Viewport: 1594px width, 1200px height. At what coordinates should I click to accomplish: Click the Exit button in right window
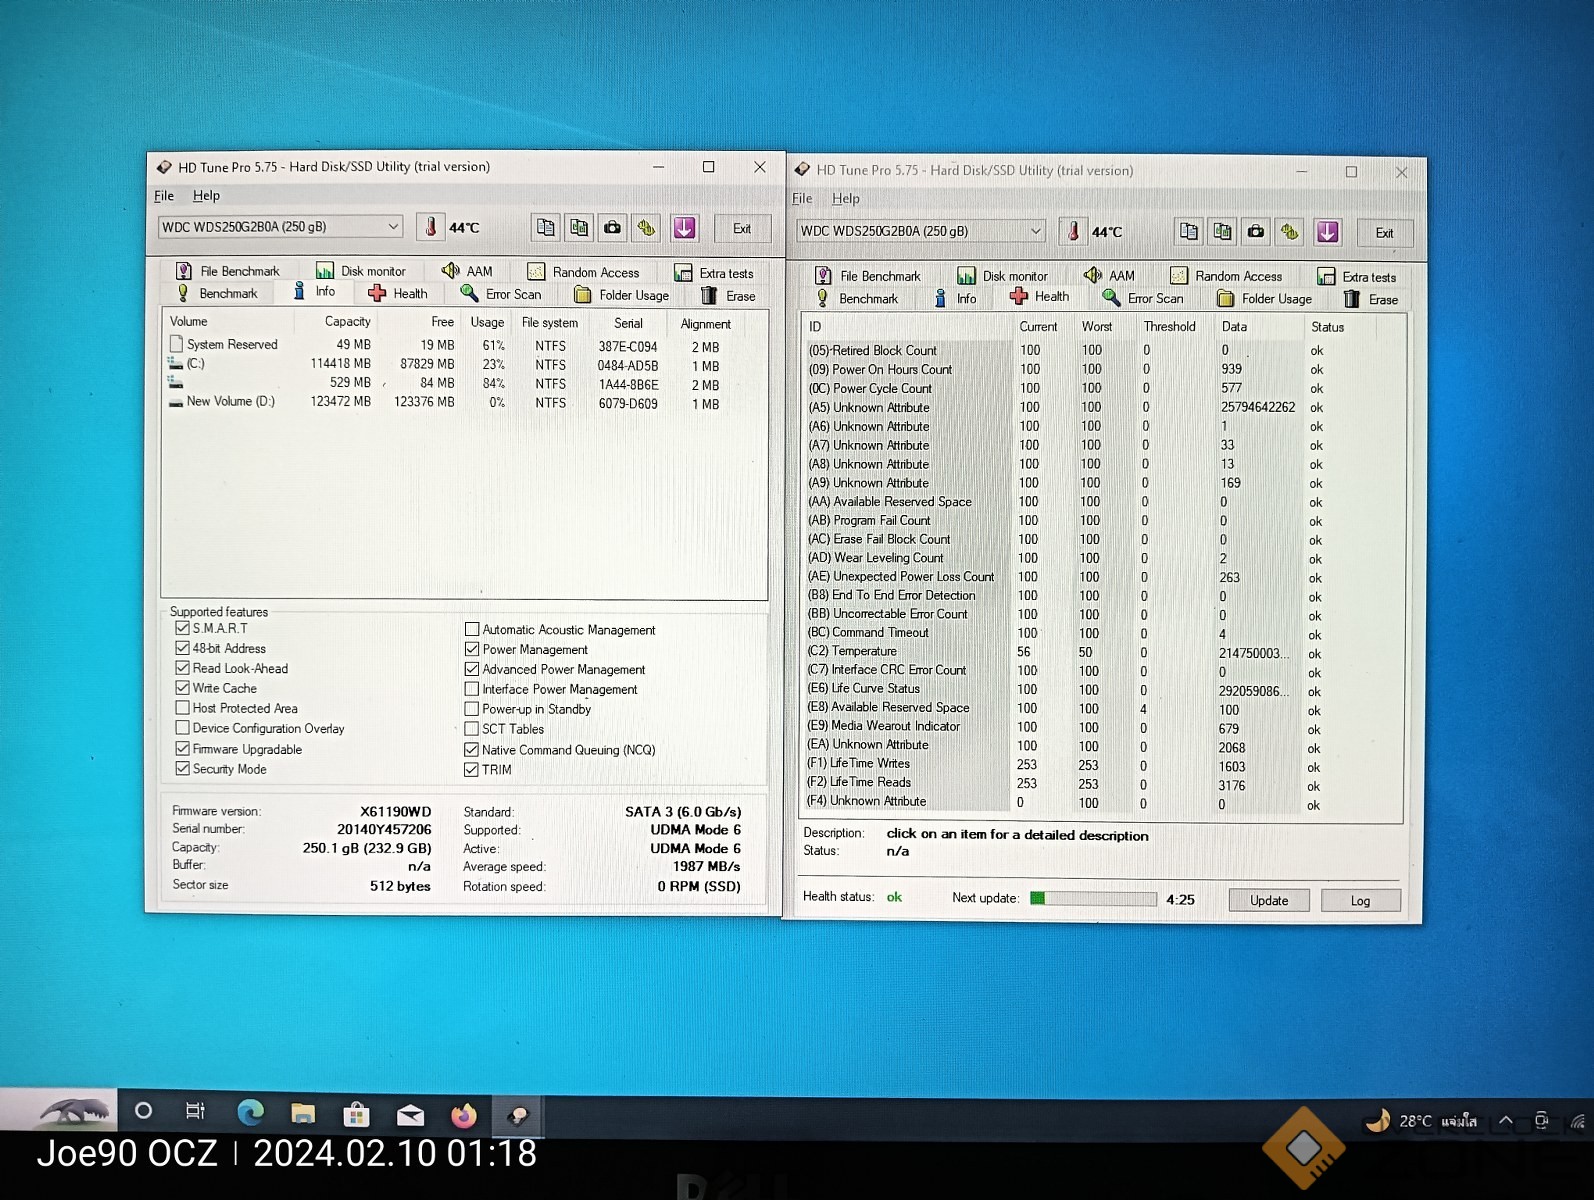1384,233
